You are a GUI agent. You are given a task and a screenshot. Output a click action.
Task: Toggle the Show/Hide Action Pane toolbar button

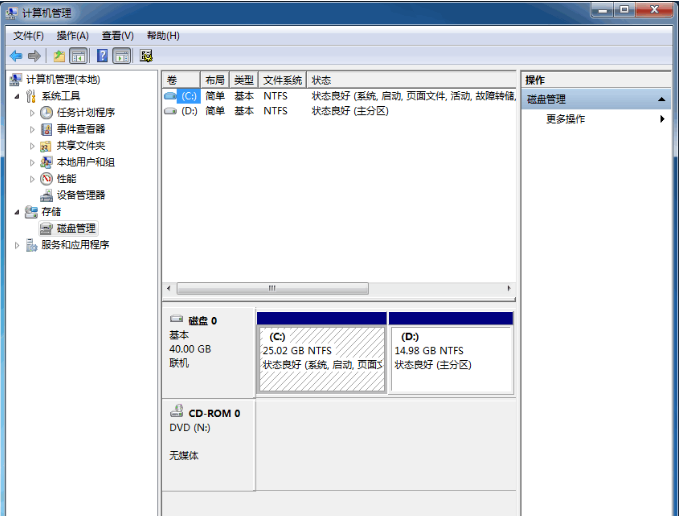[x=122, y=56]
